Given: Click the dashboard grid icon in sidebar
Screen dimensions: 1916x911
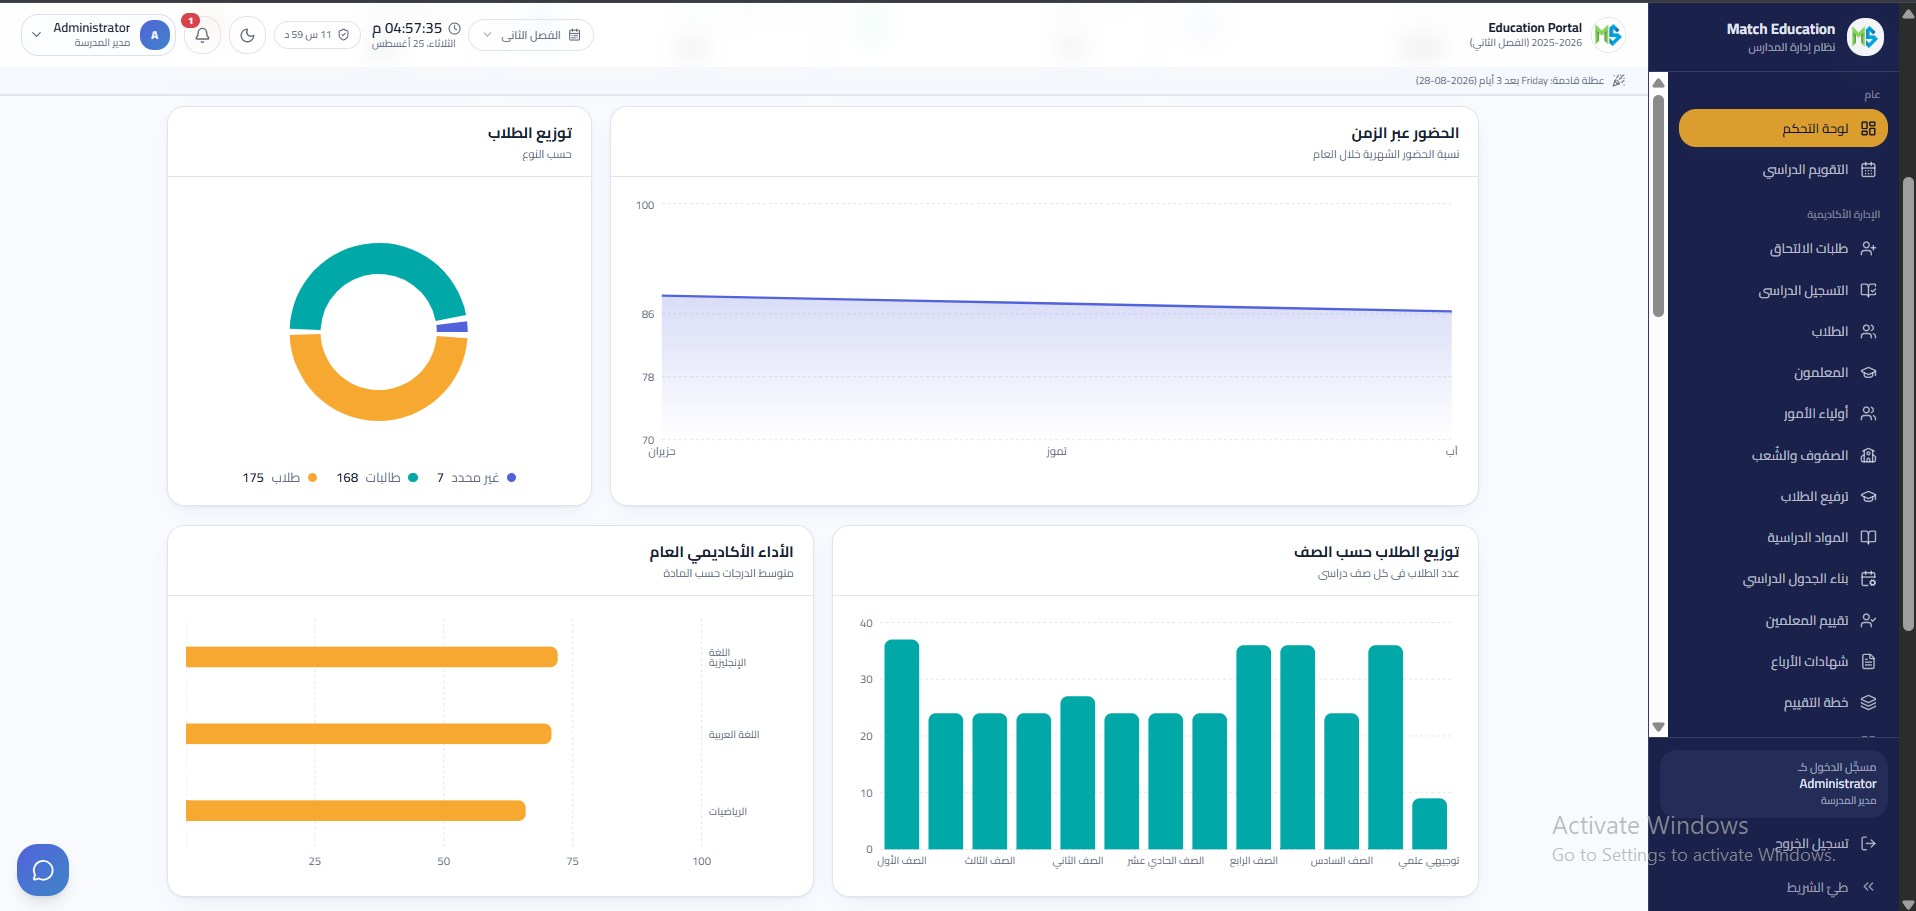Looking at the screenshot, I should [1868, 129].
